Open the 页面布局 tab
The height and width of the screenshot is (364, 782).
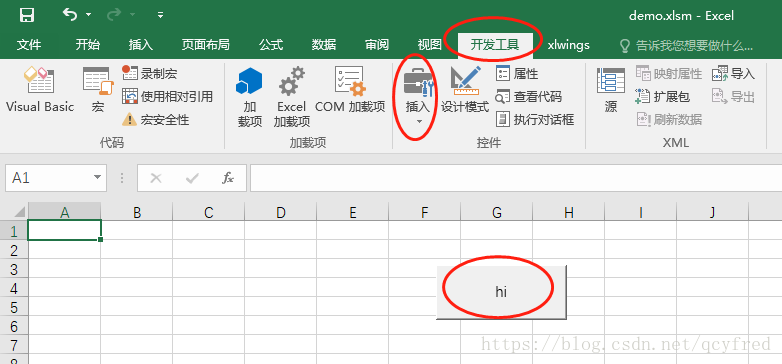(205, 45)
